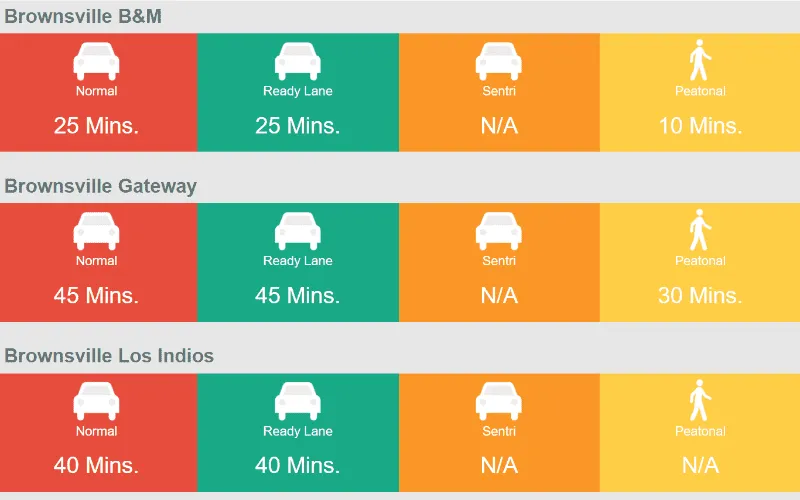800x500 pixels.
Task: Click the 40 Mins. Normal wait at Los Indios
Action: (x=96, y=466)
